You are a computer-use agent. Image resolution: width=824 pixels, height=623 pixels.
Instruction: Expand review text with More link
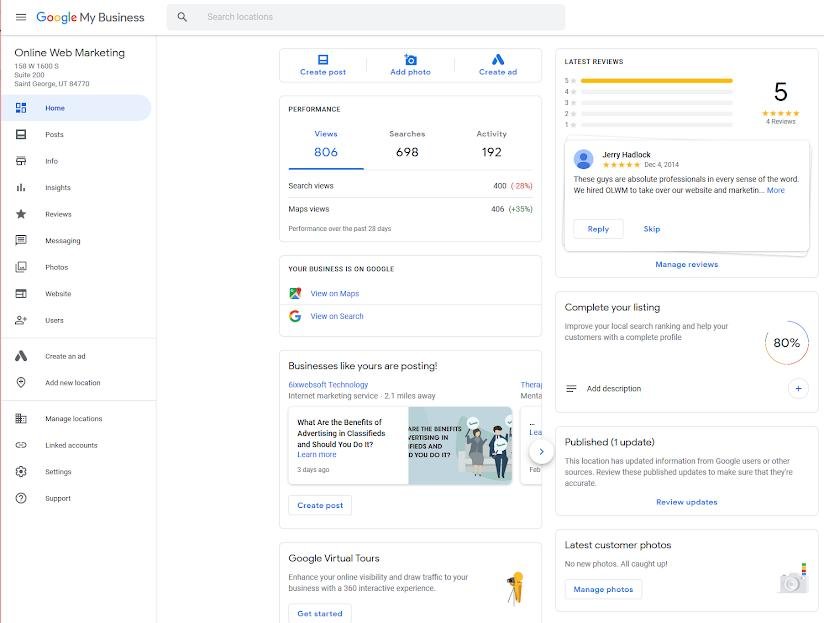[776, 190]
